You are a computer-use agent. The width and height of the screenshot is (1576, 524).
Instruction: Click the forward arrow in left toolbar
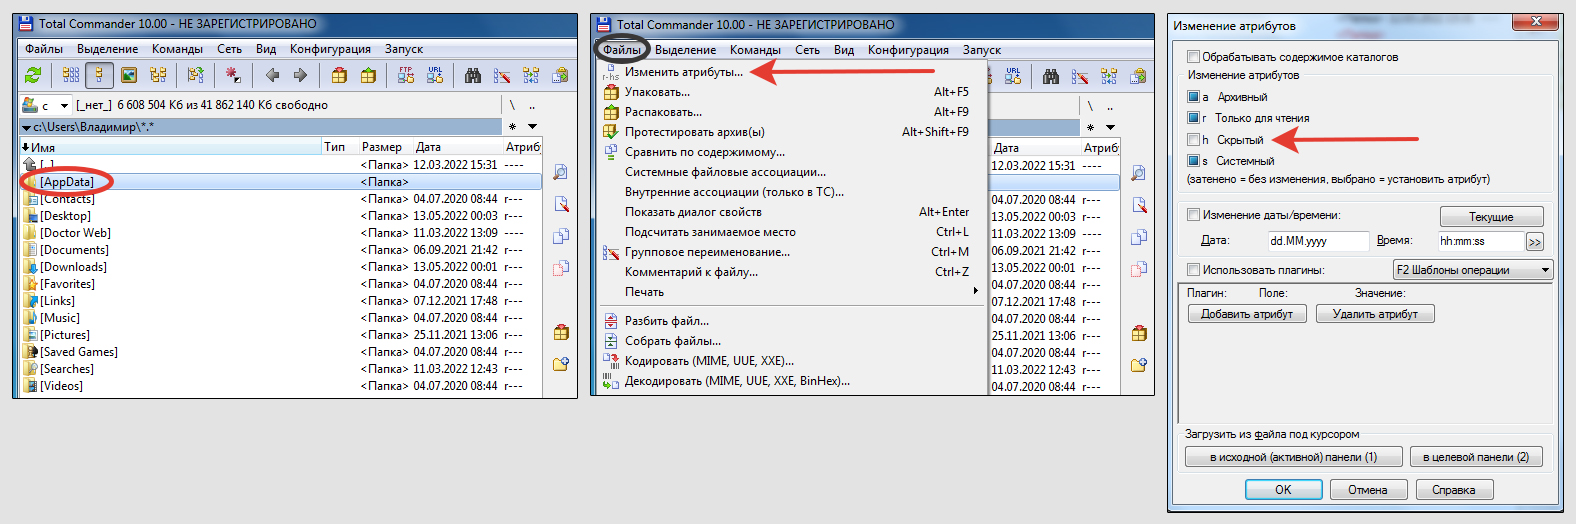click(x=300, y=75)
